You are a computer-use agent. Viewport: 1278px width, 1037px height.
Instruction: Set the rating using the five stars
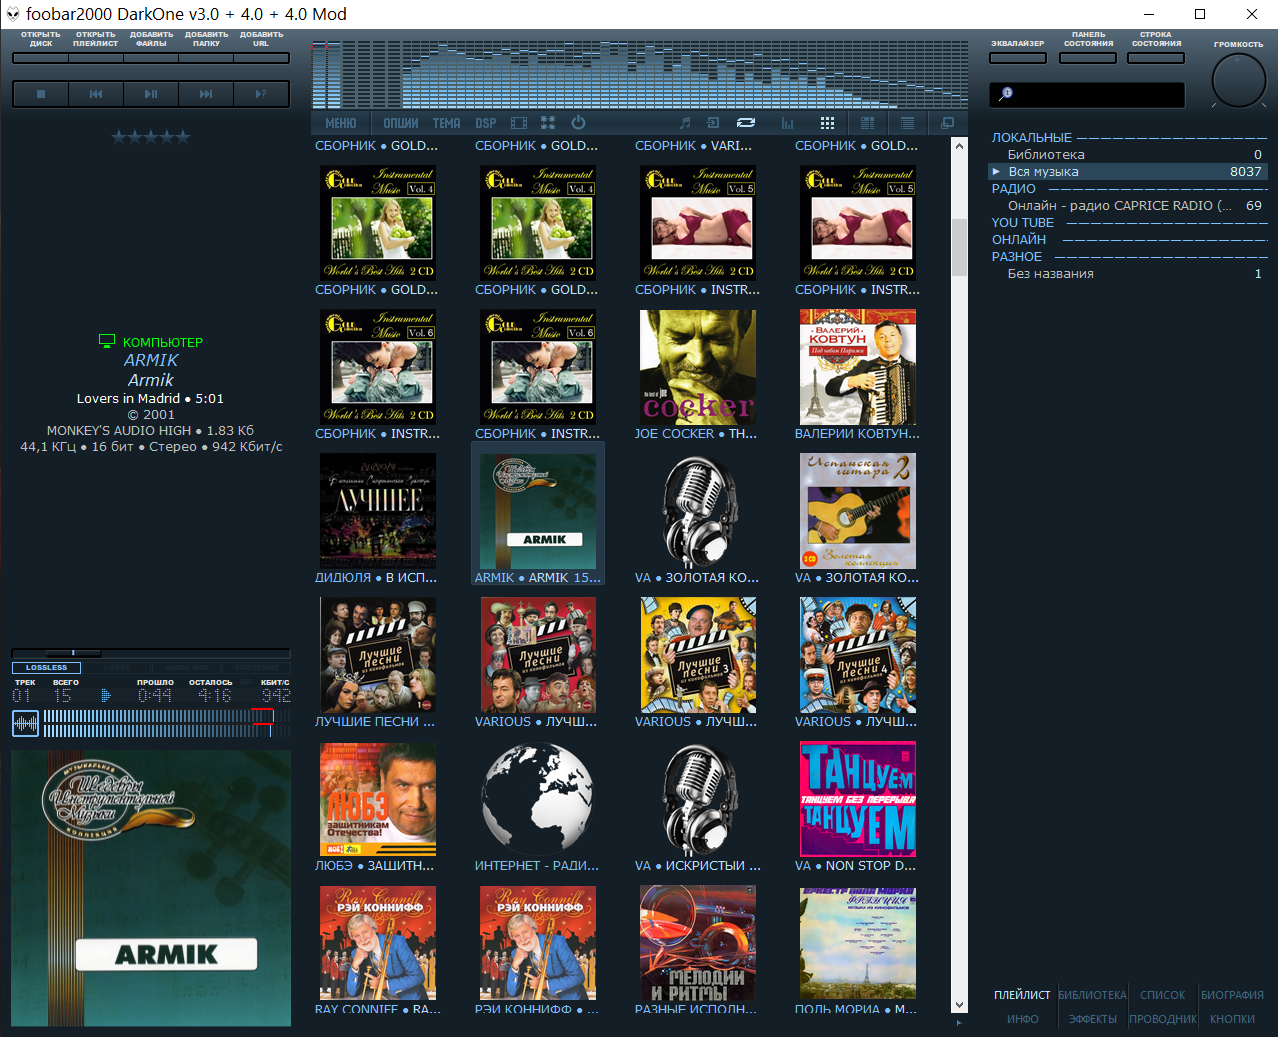(x=151, y=137)
